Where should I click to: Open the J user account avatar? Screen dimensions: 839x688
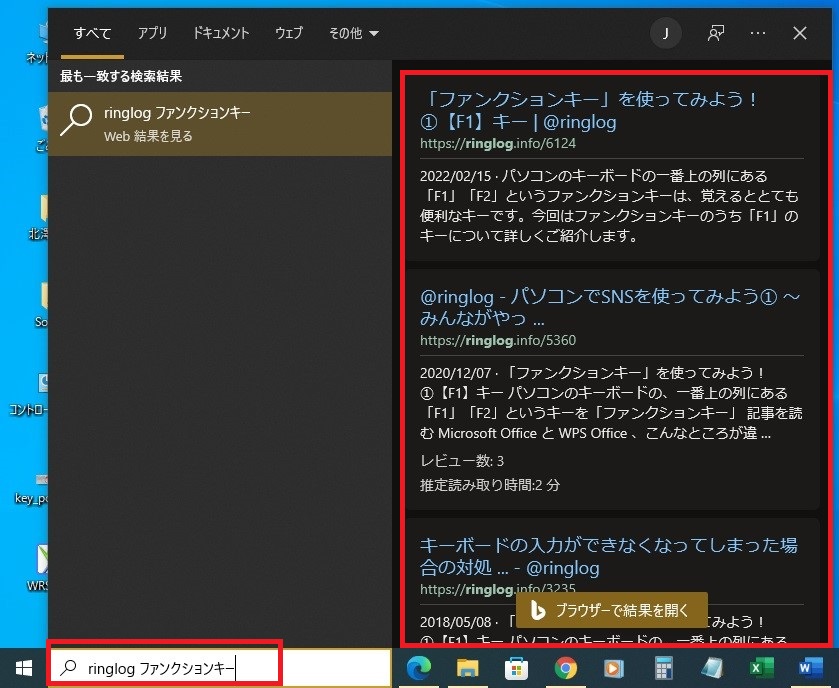pyautogui.click(x=666, y=34)
